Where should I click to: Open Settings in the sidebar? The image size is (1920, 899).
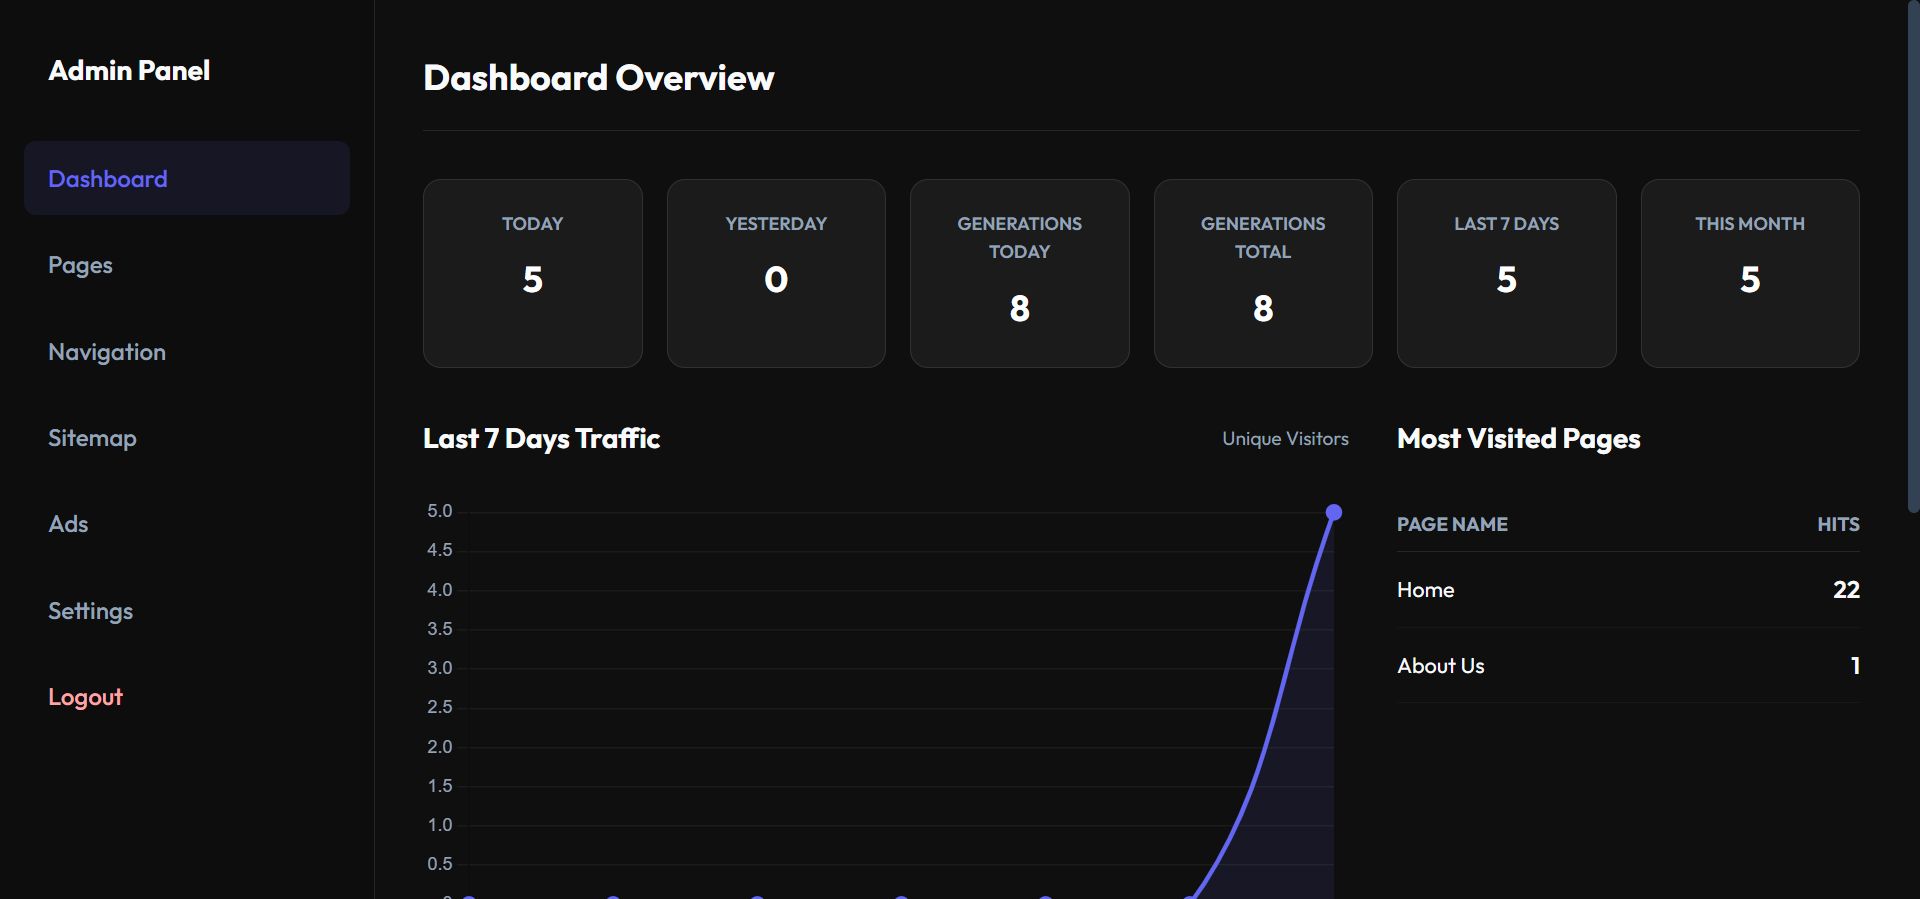187,611
